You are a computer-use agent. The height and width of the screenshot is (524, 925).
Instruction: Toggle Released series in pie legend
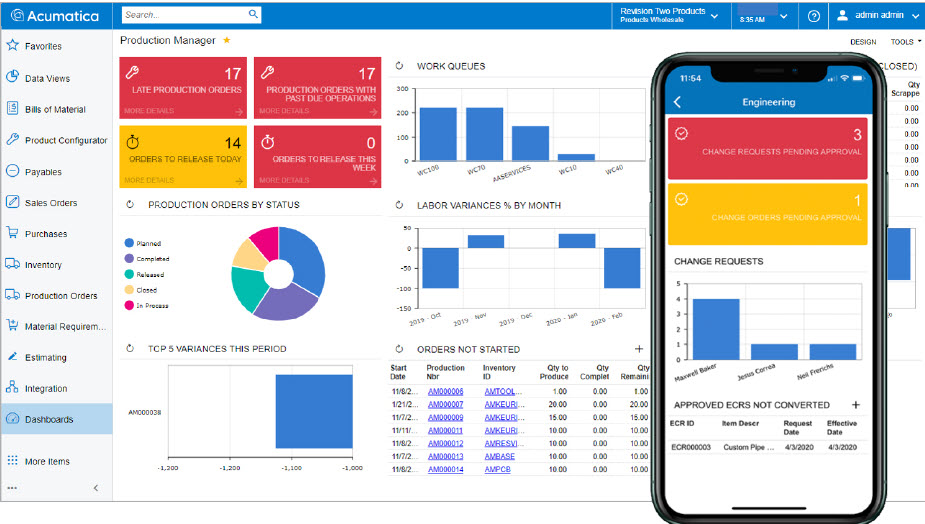click(x=145, y=274)
